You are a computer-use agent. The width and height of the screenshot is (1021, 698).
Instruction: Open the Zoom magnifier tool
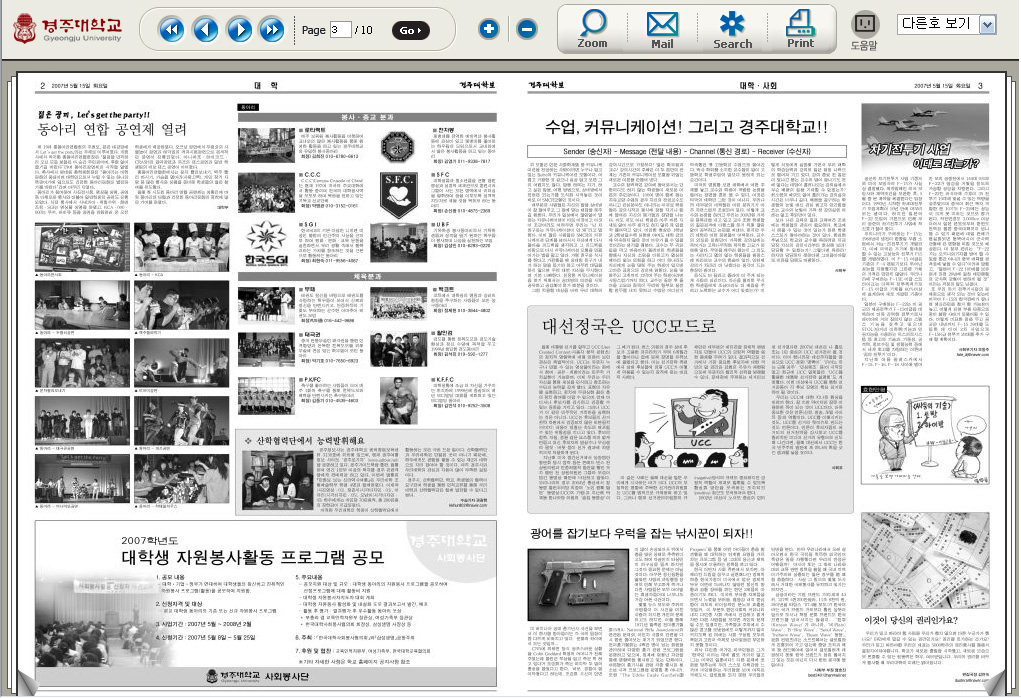593,29
